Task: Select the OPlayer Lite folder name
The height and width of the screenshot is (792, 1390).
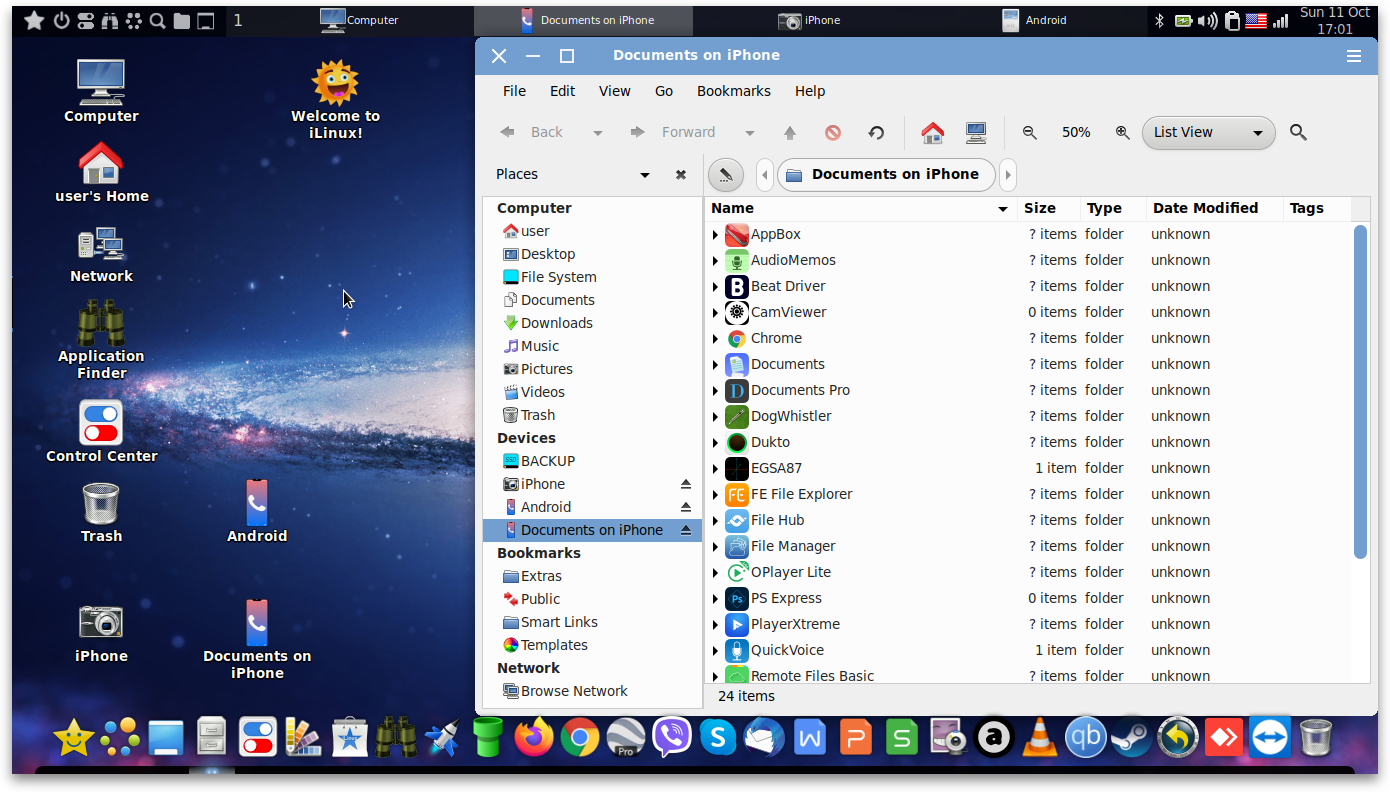Action: pyautogui.click(x=791, y=572)
